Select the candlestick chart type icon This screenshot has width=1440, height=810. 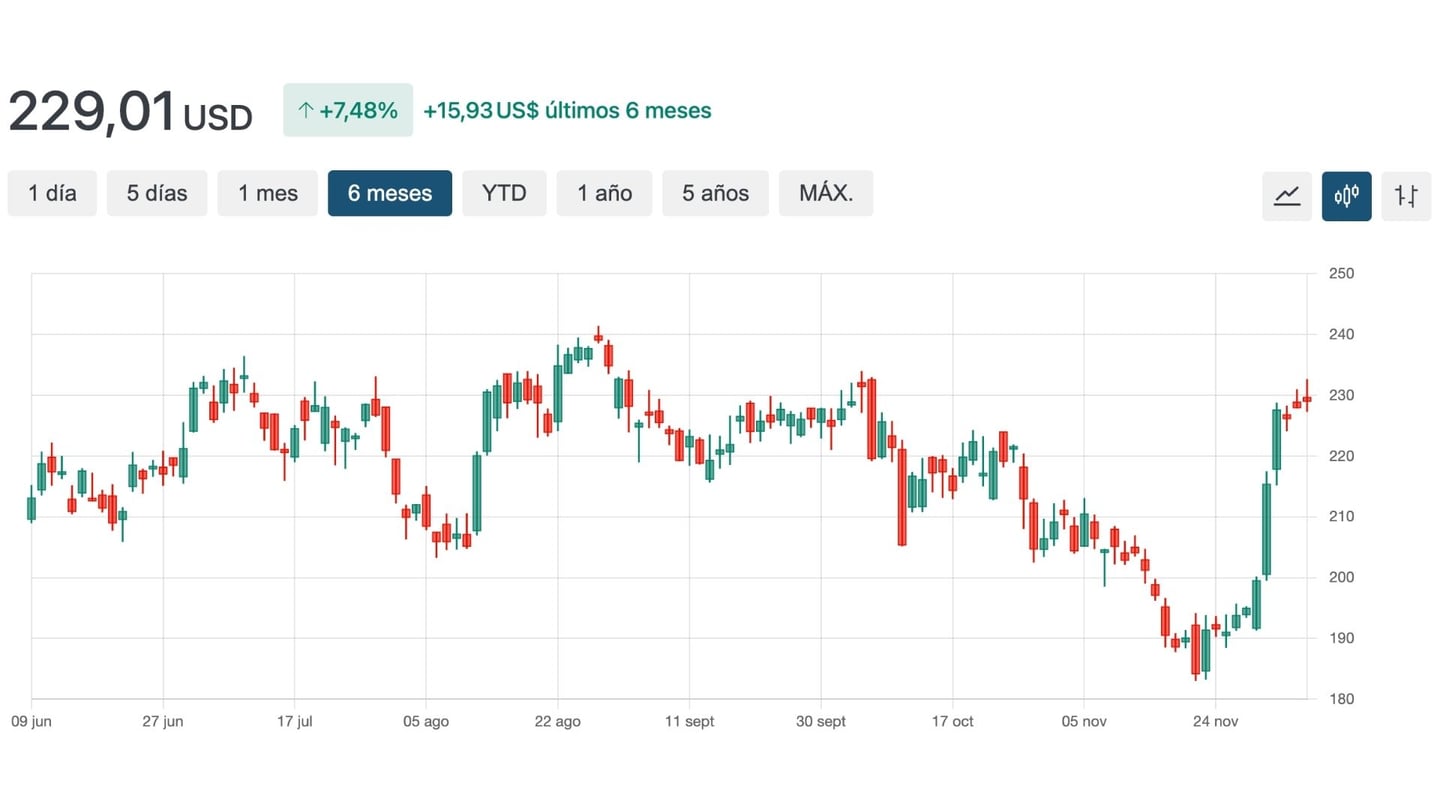click(x=1346, y=195)
